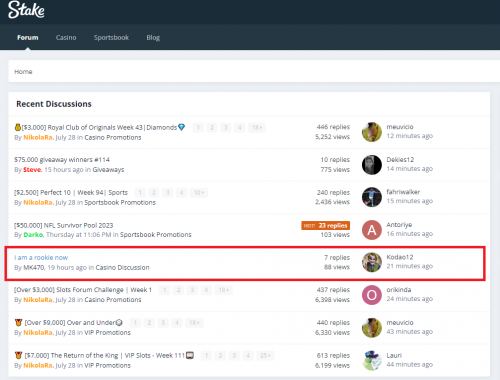Screen dimensions: 500x380
Task: Click meuvicio username in Royal Club row
Action: [x=400, y=127]
